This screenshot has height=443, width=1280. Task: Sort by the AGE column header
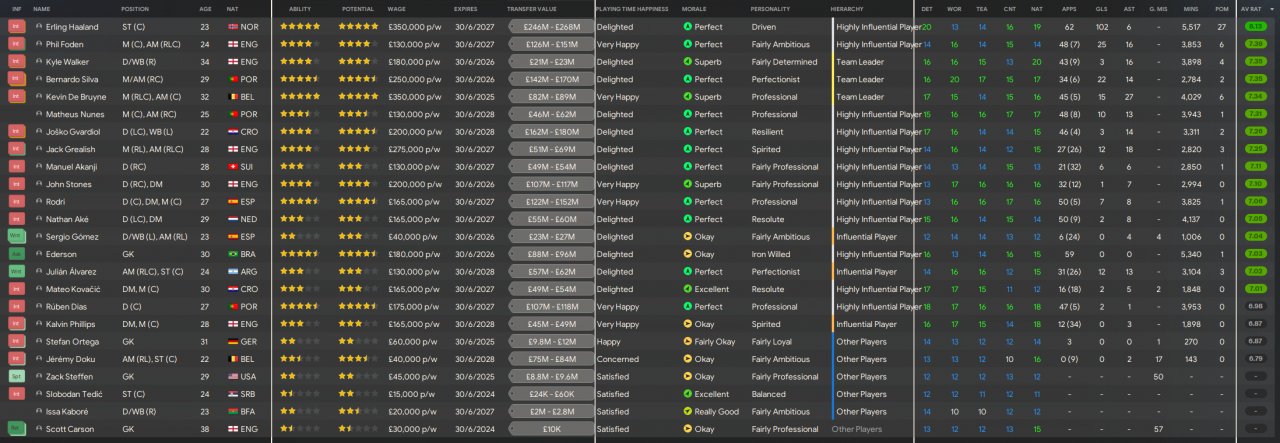(x=205, y=8)
